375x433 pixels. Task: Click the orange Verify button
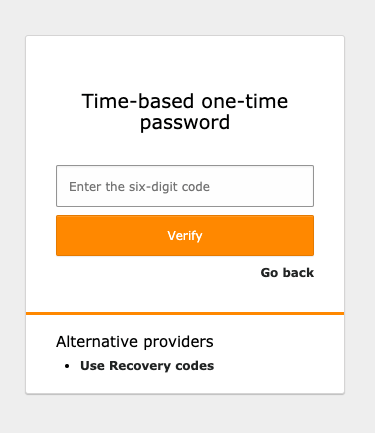tap(185, 236)
